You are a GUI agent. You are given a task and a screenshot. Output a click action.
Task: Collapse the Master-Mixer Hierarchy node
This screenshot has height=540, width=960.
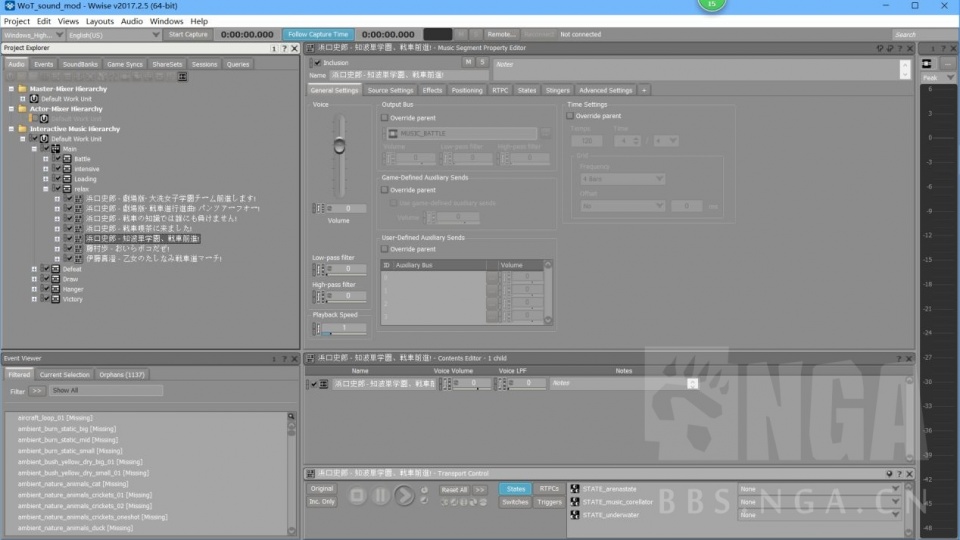(x=11, y=89)
